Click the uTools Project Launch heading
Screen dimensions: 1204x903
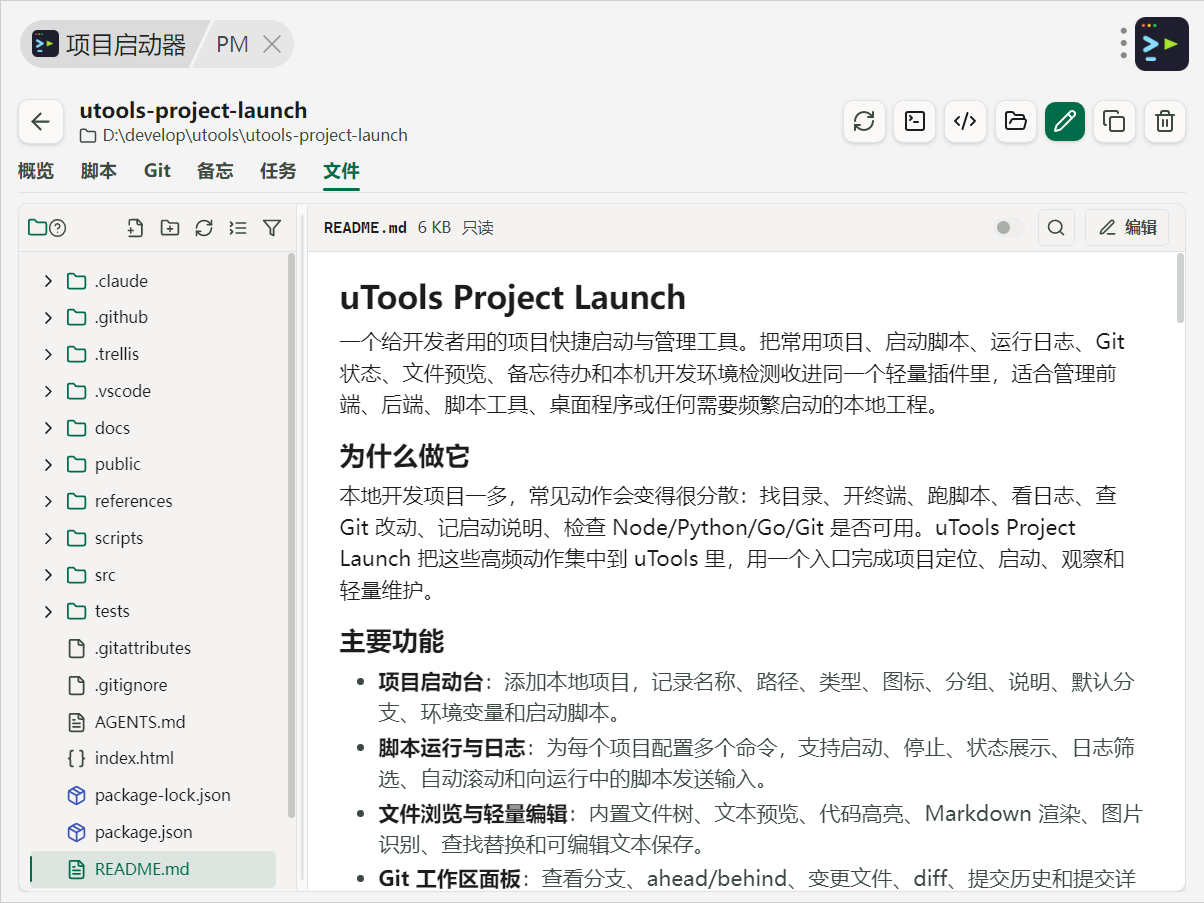[513, 298]
